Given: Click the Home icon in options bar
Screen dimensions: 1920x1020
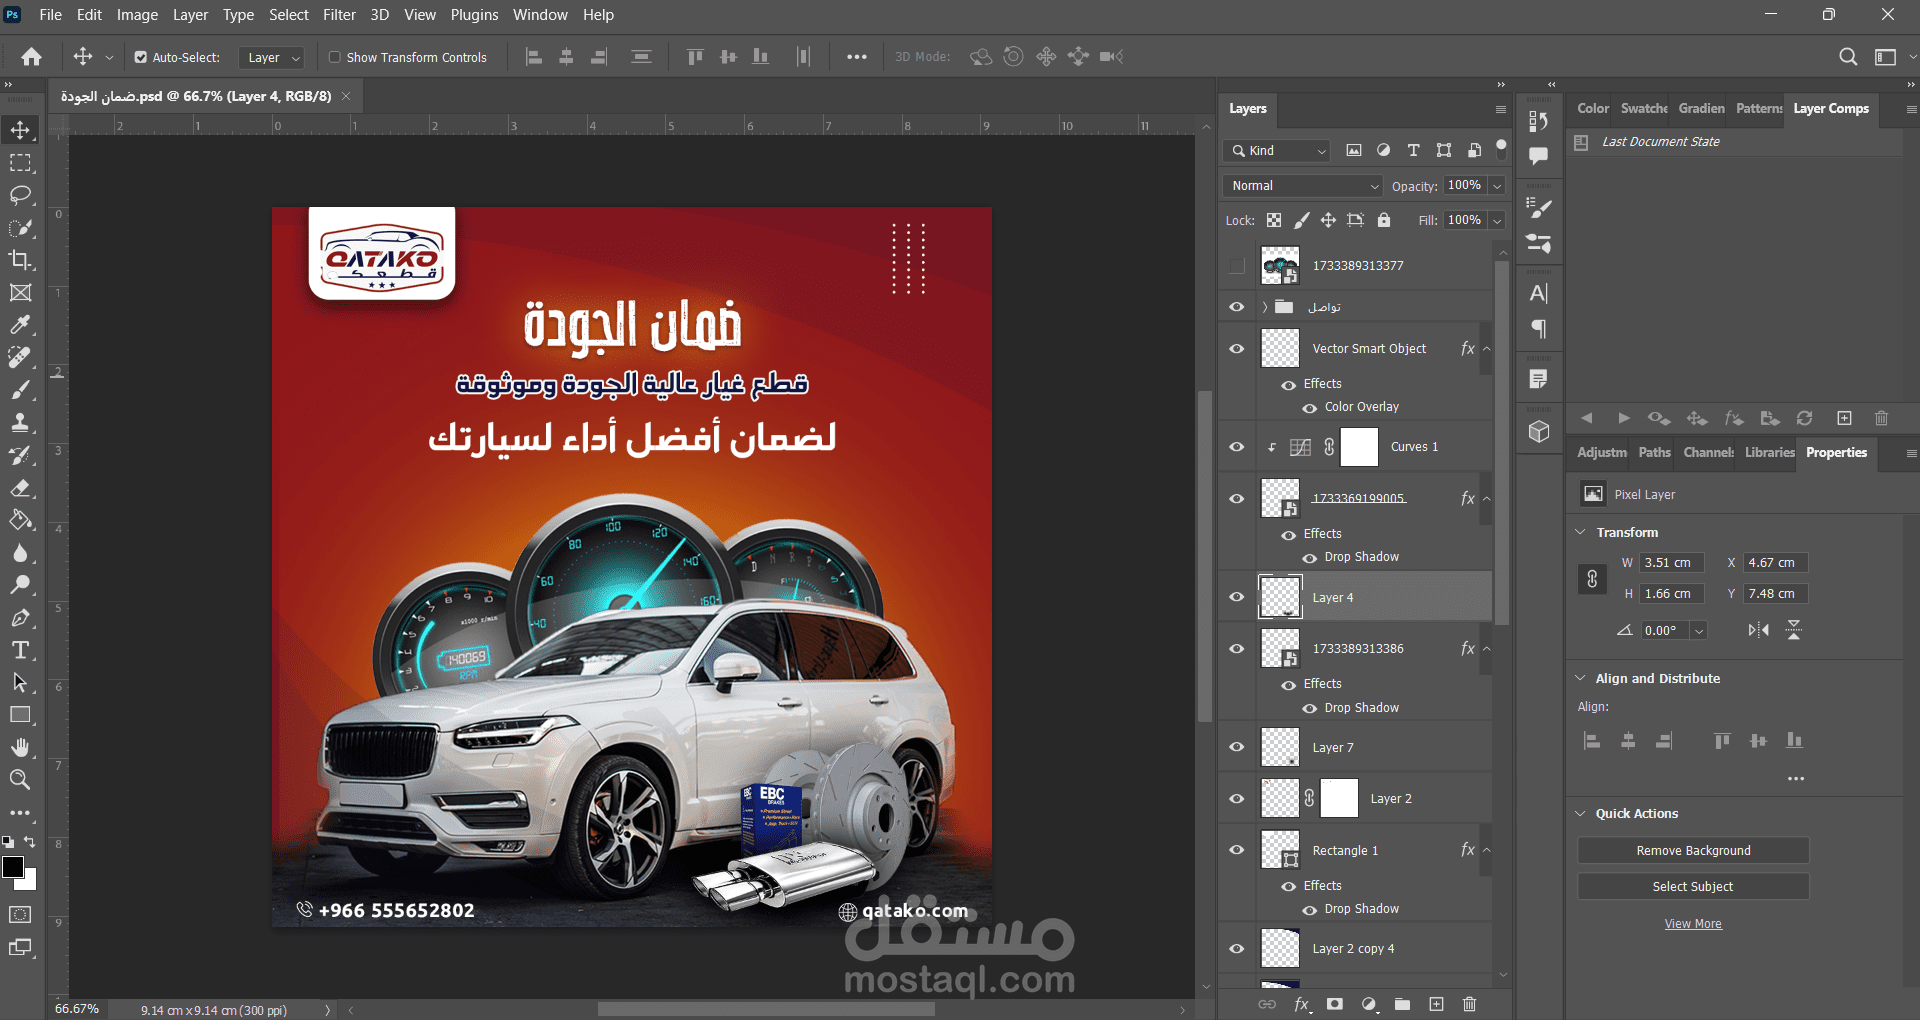Looking at the screenshot, I should tap(32, 57).
